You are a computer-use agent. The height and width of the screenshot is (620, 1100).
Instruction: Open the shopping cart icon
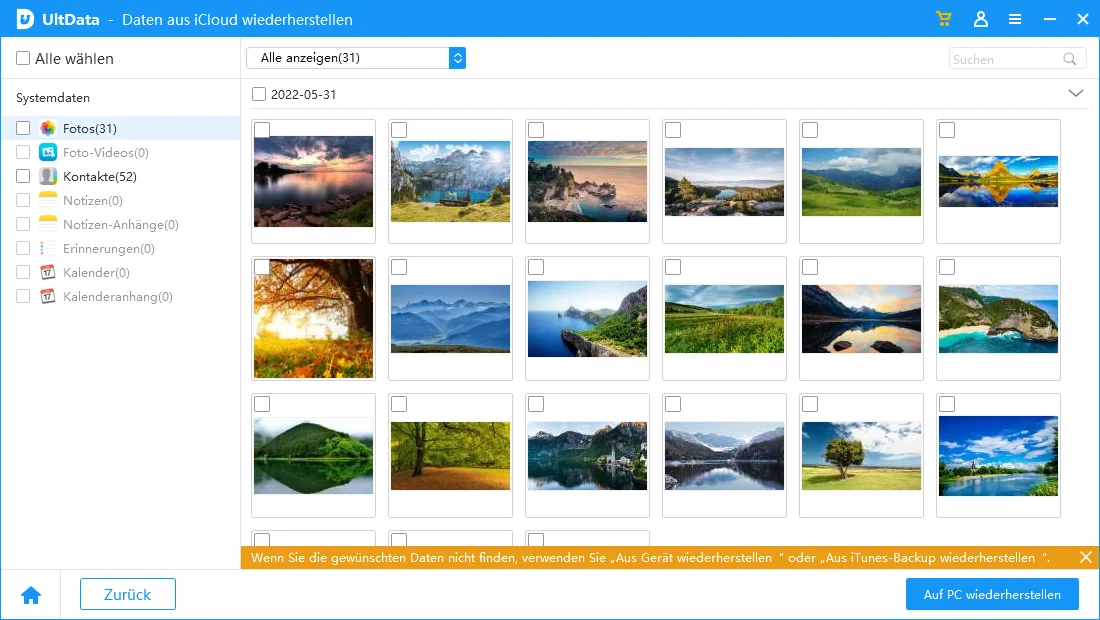click(x=943, y=19)
